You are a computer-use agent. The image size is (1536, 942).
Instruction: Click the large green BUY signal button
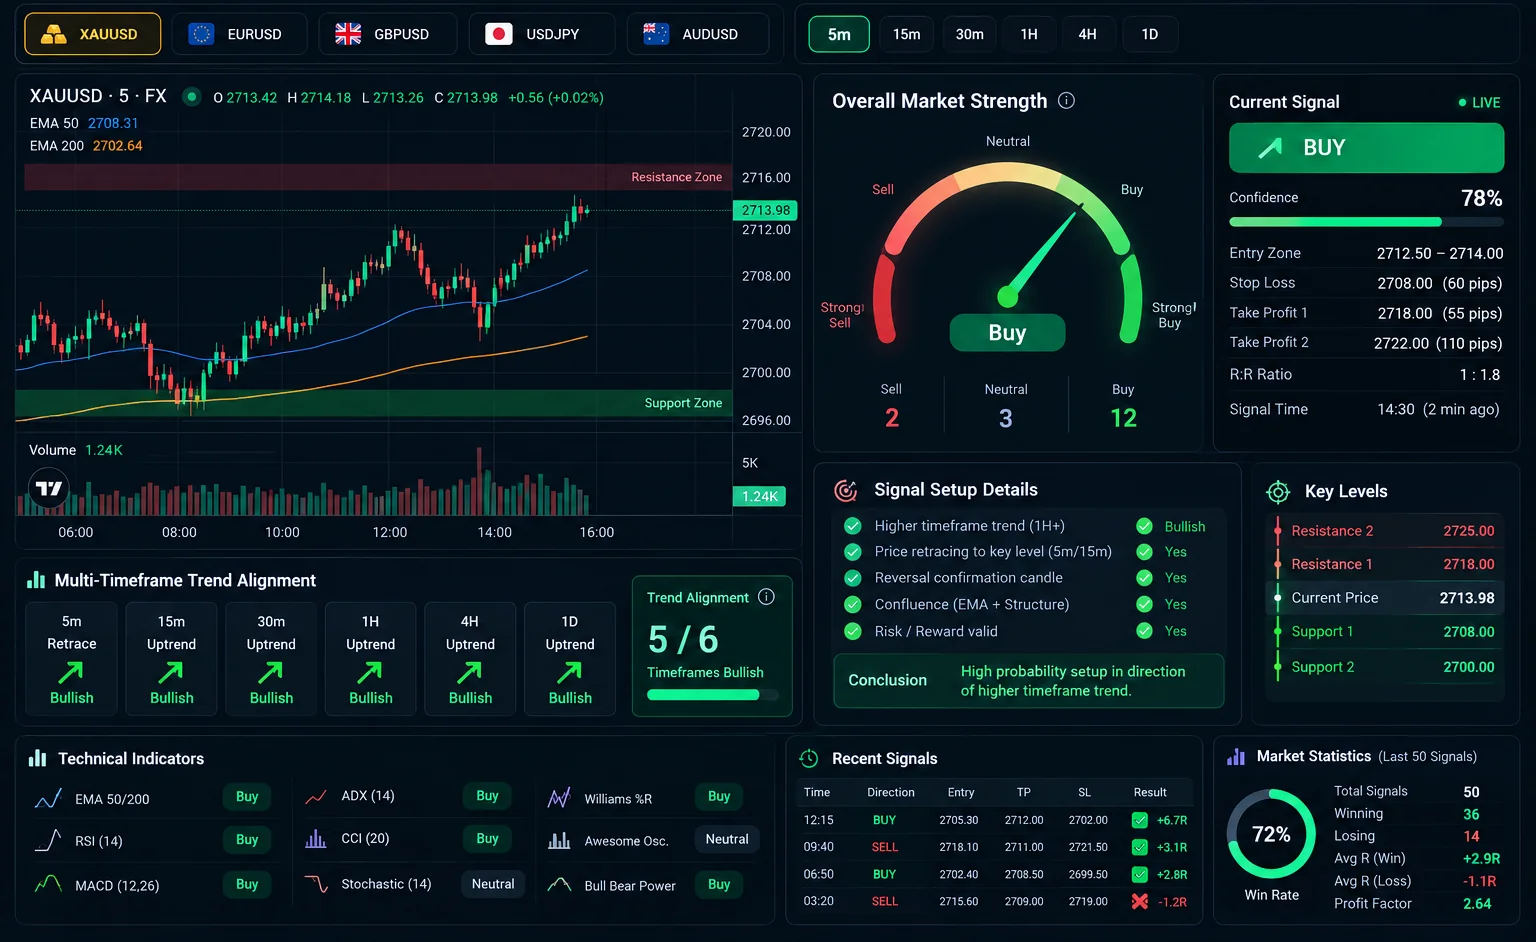click(x=1366, y=148)
